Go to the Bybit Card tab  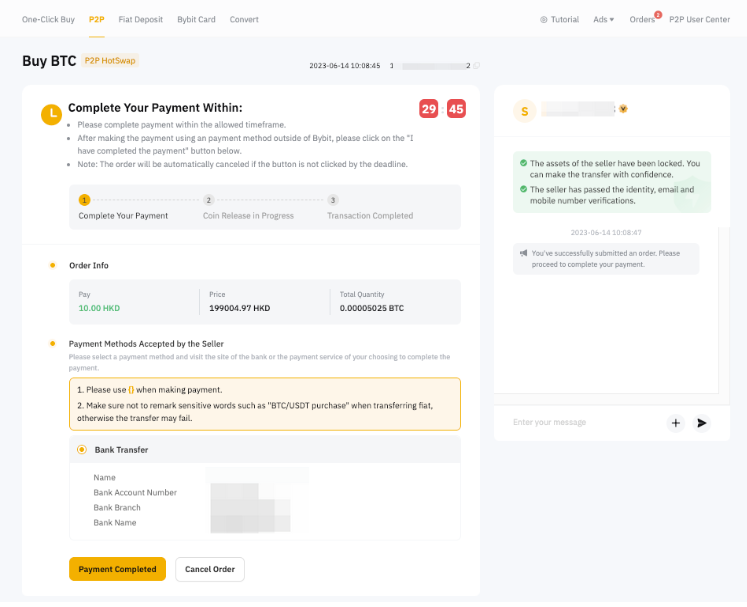(x=196, y=20)
